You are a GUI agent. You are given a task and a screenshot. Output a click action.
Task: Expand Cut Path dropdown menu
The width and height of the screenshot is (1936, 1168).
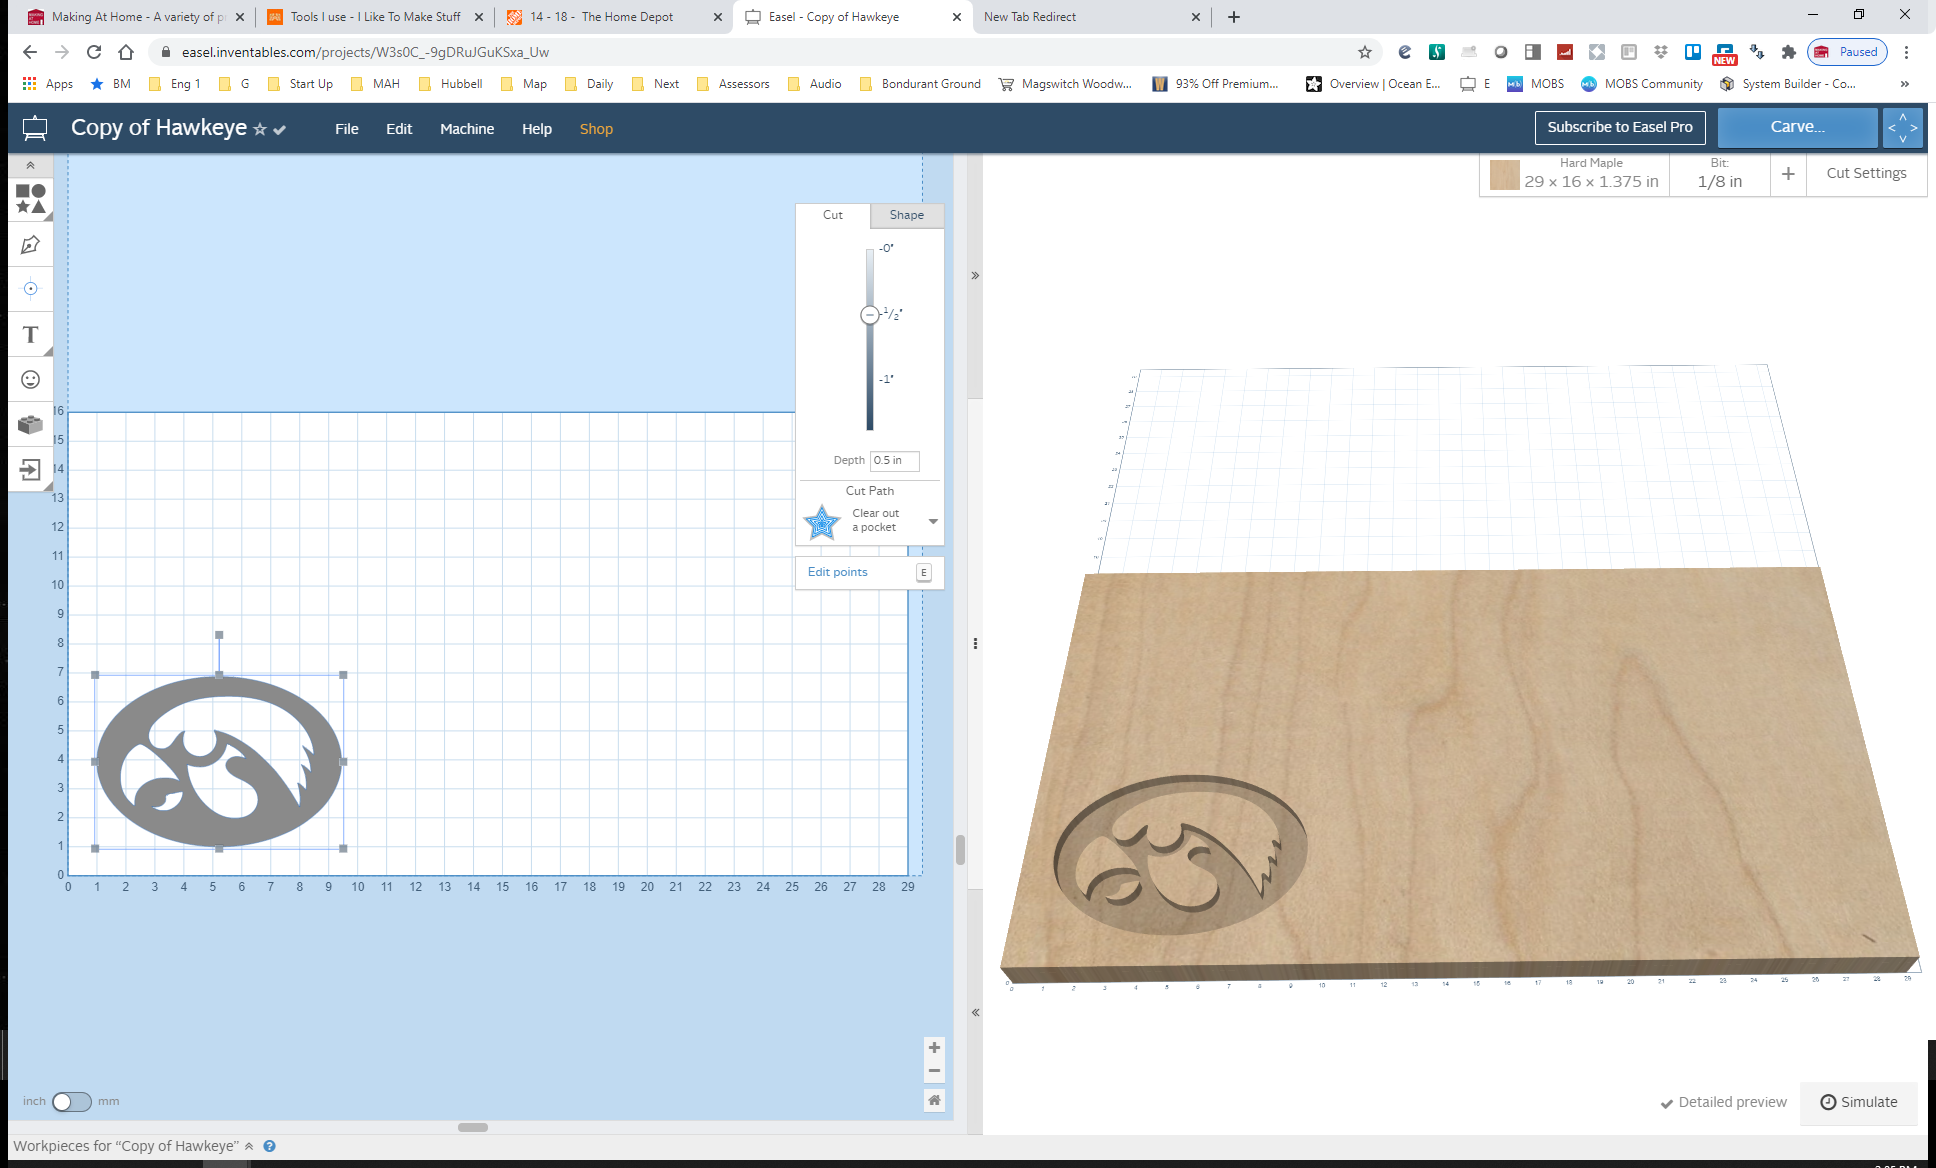(933, 521)
